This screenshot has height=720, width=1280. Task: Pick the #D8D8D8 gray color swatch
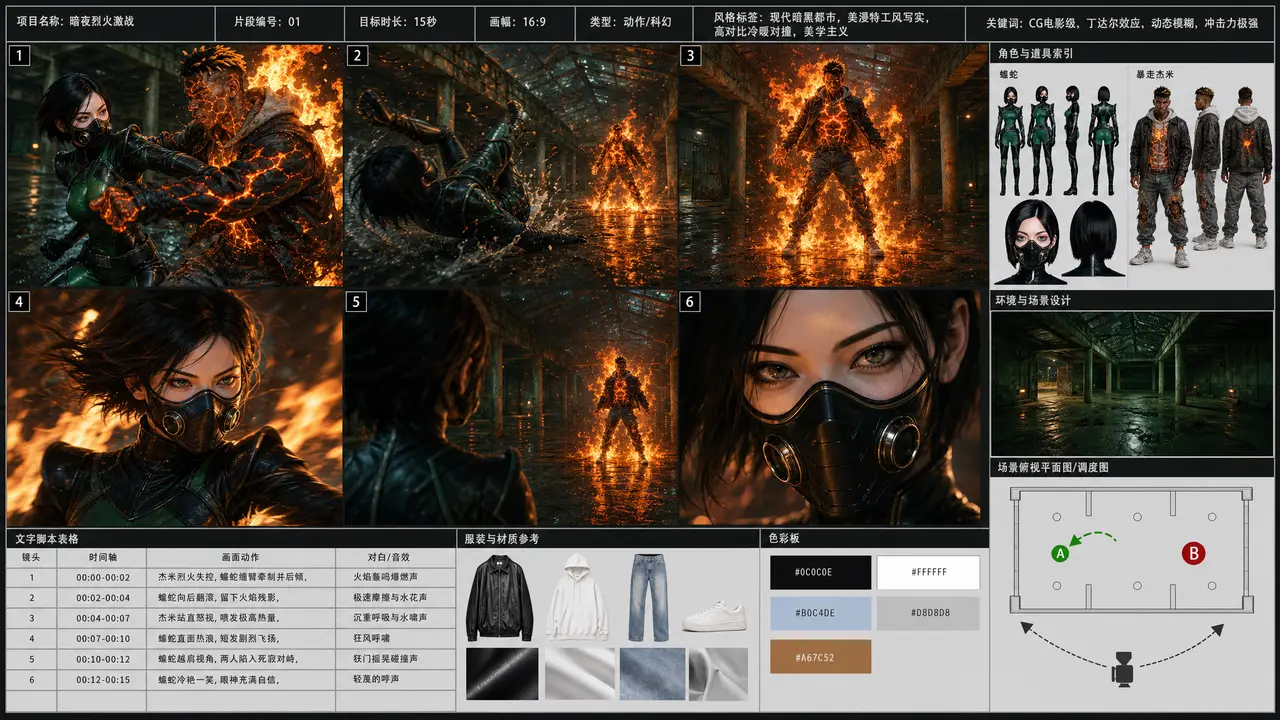pyautogui.click(x=928, y=613)
